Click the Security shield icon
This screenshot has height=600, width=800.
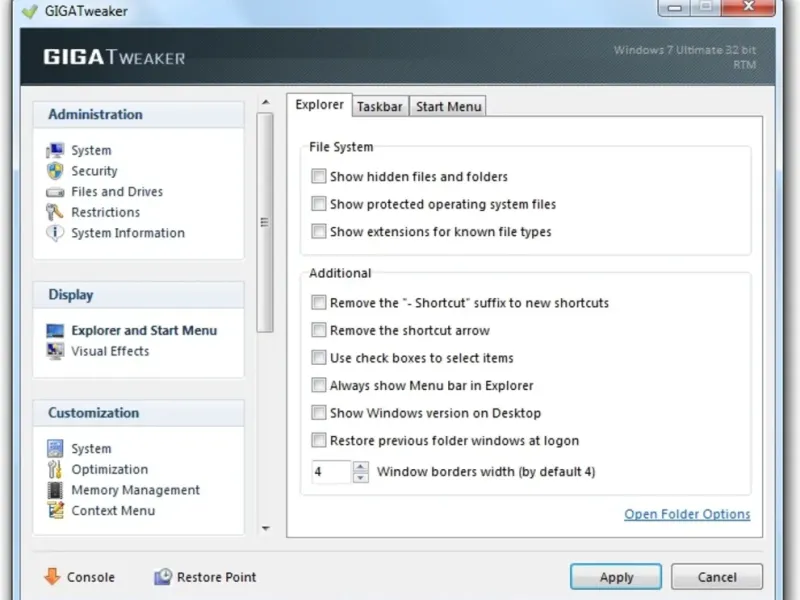[x=55, y=171]
